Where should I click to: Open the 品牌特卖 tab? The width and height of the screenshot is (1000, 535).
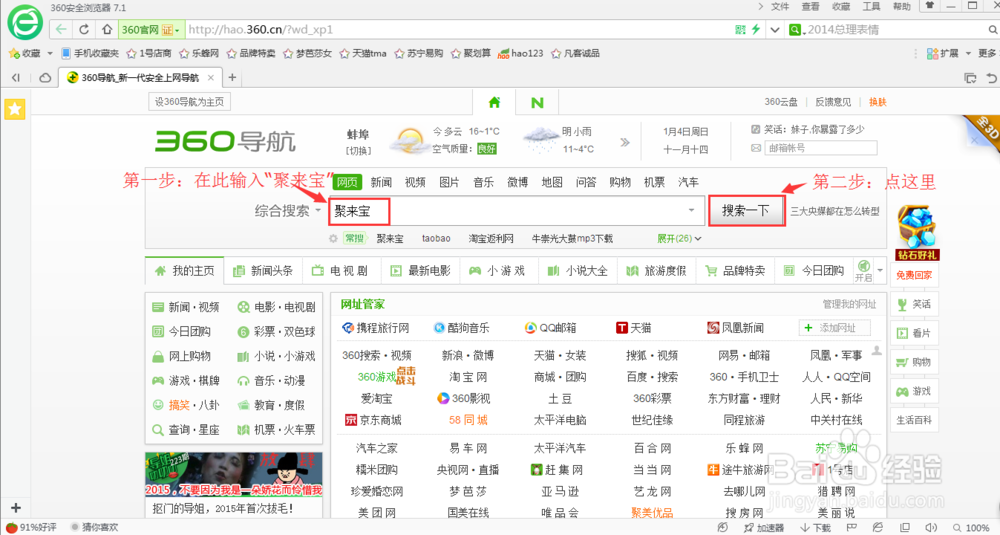(735, 271)
